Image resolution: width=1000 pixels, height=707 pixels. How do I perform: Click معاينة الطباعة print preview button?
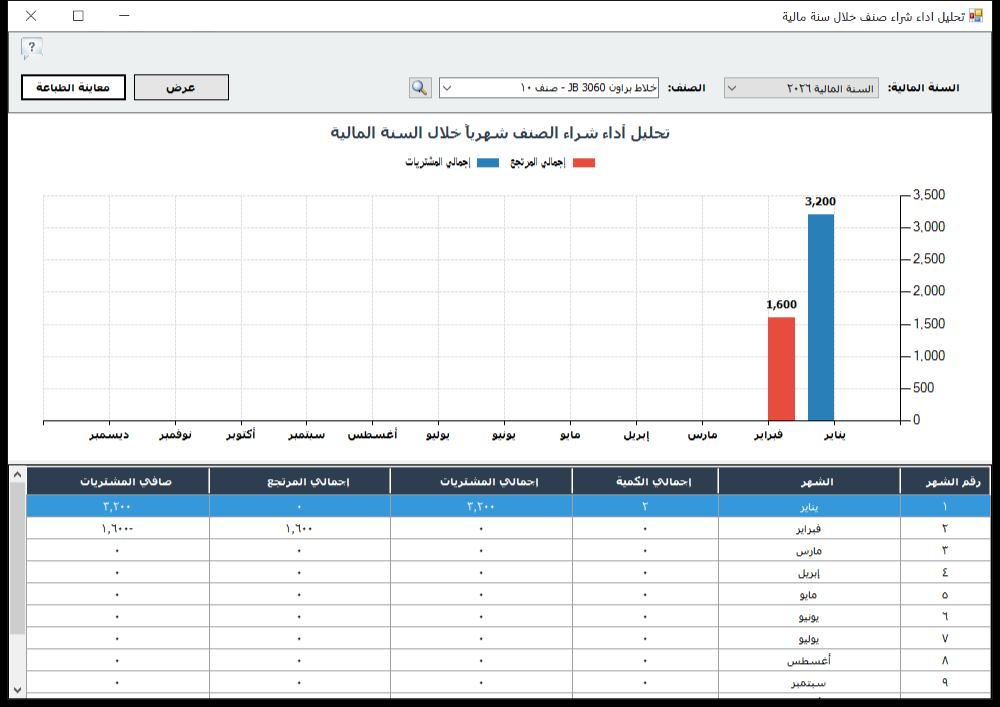73,87
